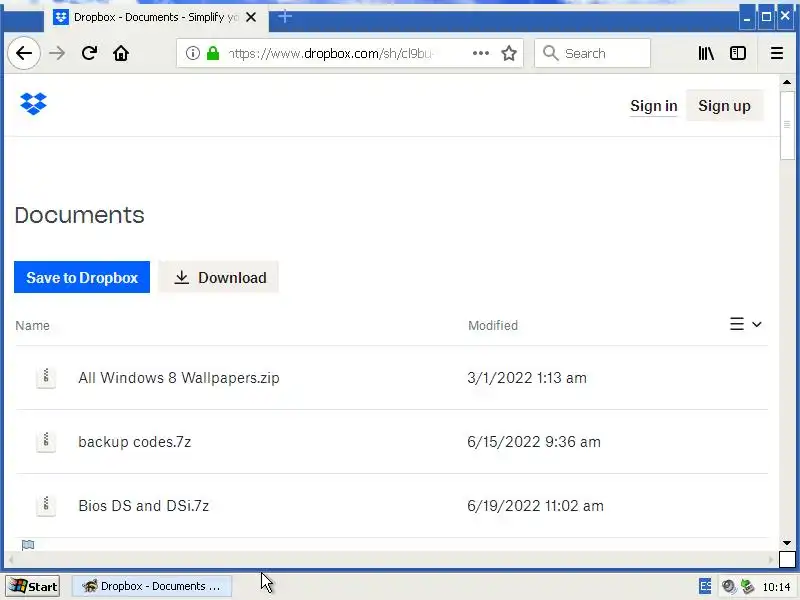The height and width of the screenshot is (600, 800).
Task: Click the magnifier icon in the search box
Action: click(x=551, y=53)
